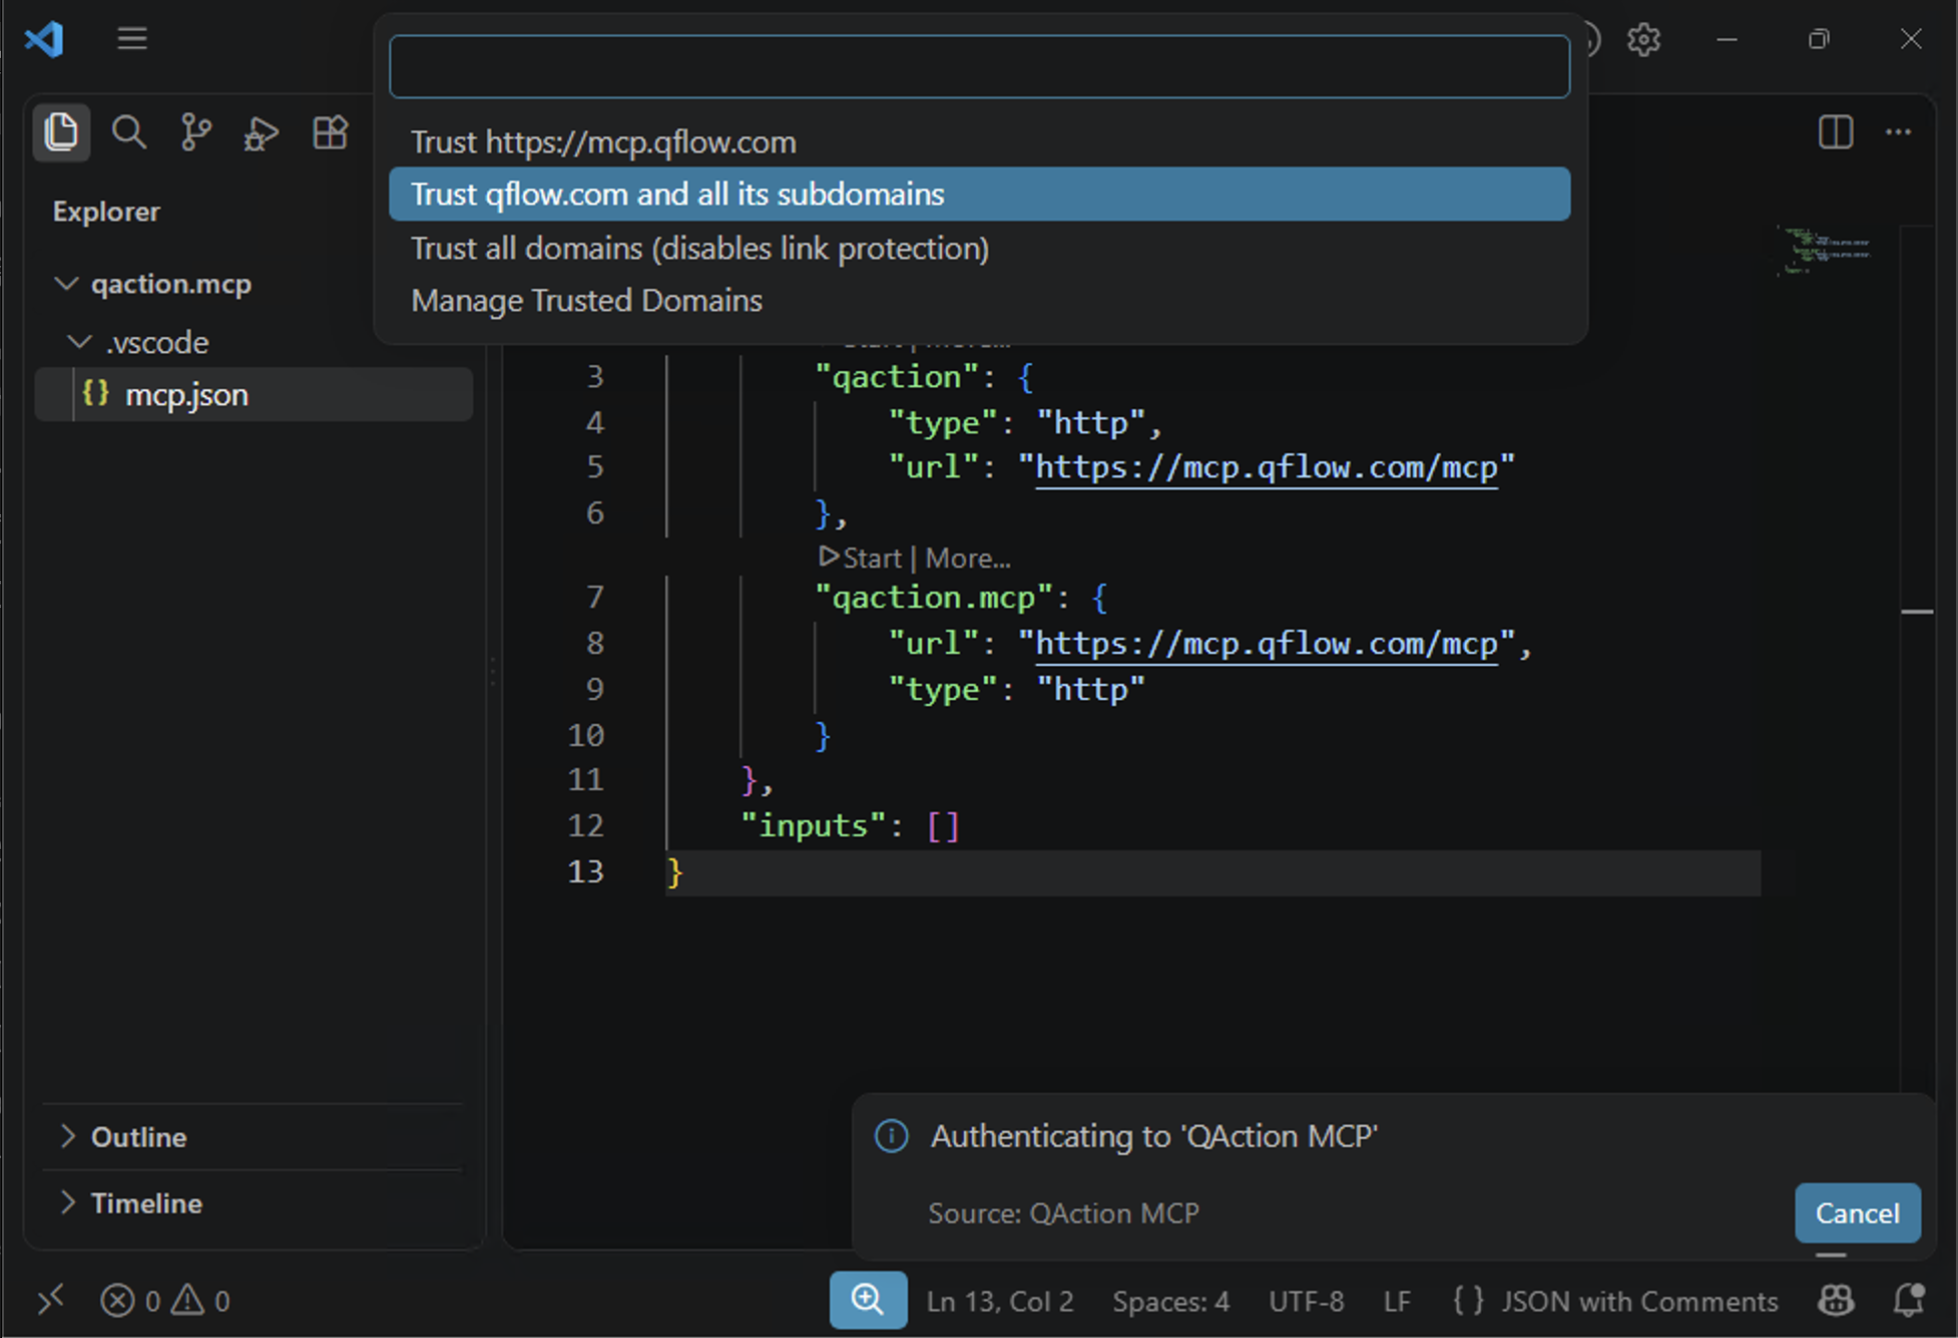This screenshot has height=1338, width=1958.
Task: Open the Explorer view icon
Action: [x=61, y=132]
